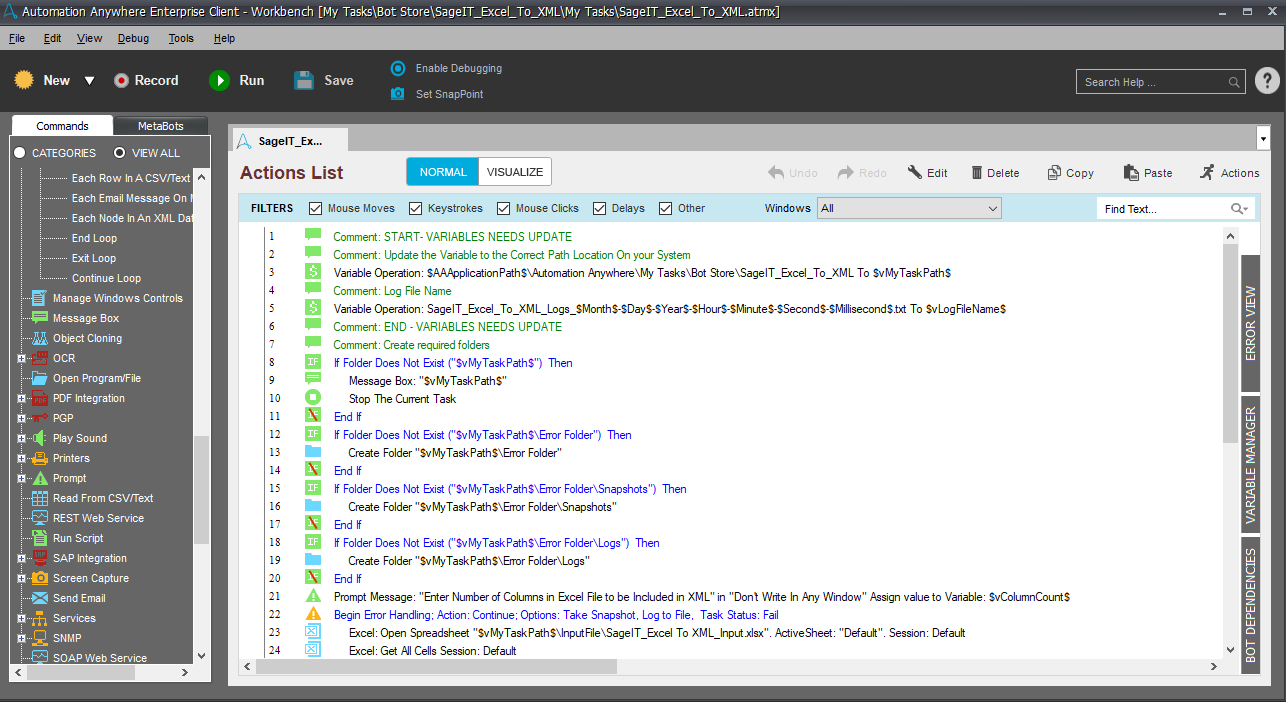Switch to VISUALIZE view
The height and width of the screenshot is (702, 1286).
pyautogui.click(x=514, y=172)
